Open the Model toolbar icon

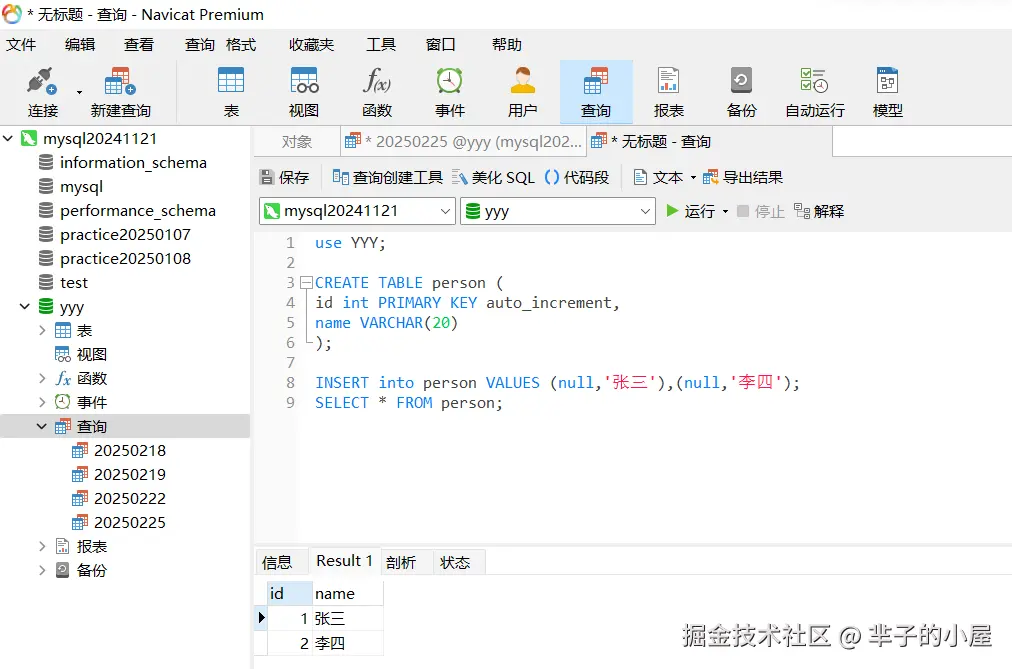click(x=887, y=81)
